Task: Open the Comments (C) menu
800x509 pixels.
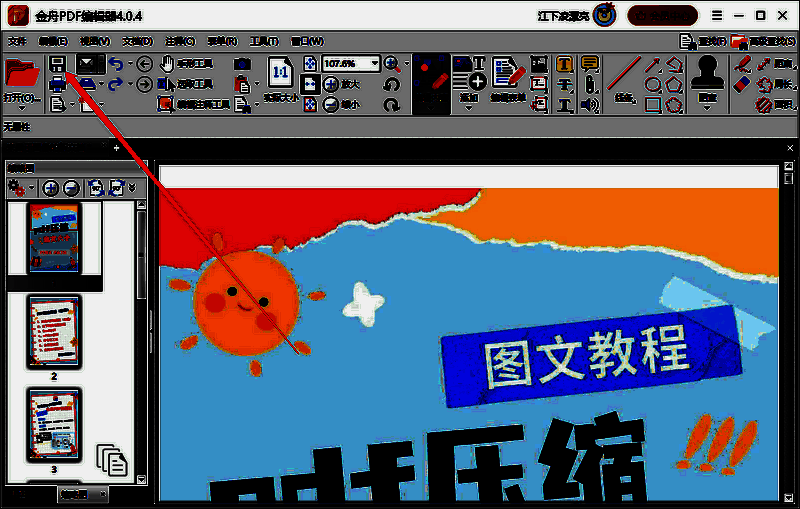Action: (180, 41)
